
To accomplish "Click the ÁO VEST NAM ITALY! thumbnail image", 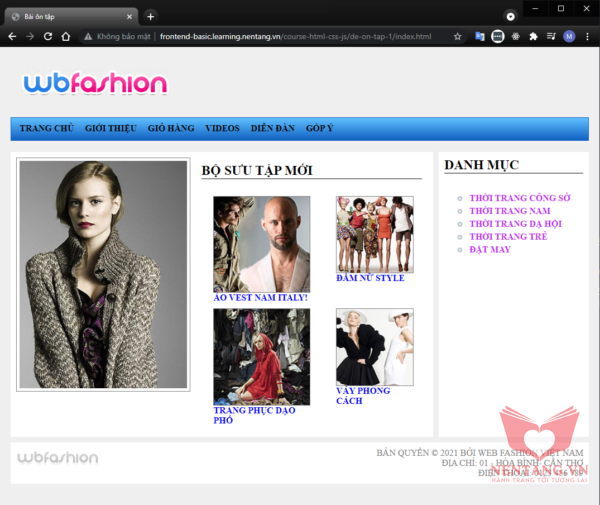I will [x=261, y=243].
